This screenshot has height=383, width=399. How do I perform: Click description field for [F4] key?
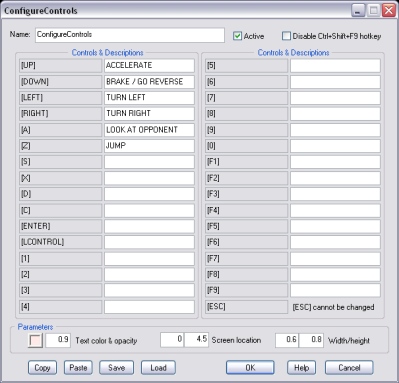coord(335,210)
